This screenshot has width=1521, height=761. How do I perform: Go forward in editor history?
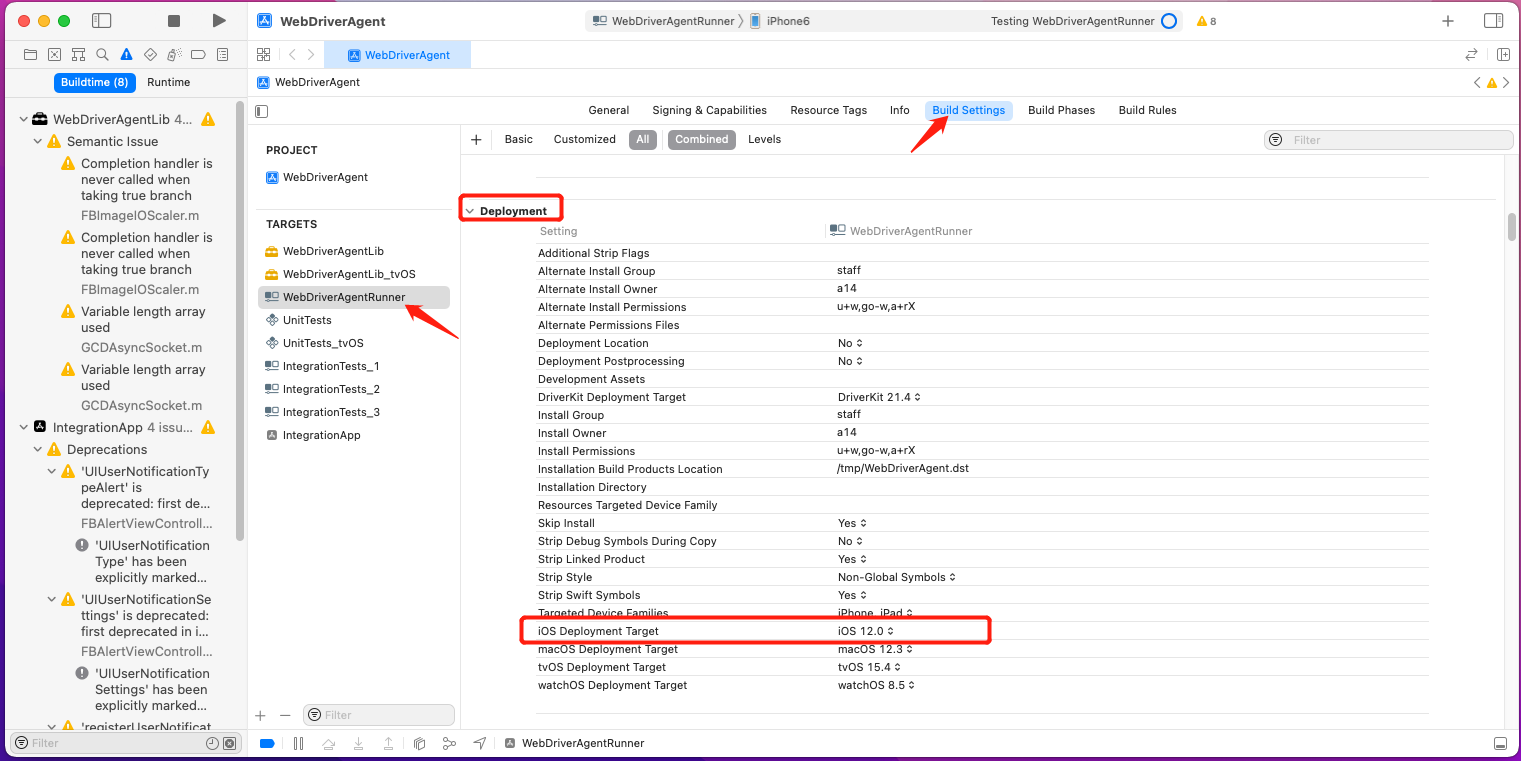pyautogui.click(x=311, y=55)
